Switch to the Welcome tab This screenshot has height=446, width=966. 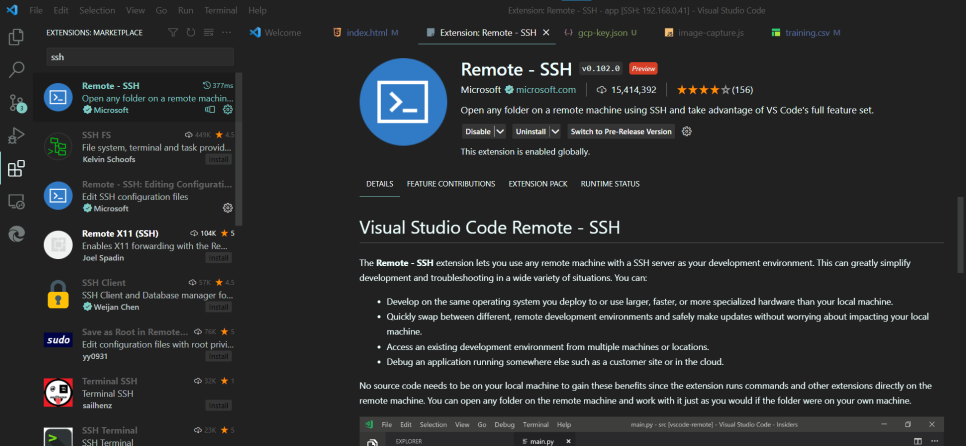[283, 33]
